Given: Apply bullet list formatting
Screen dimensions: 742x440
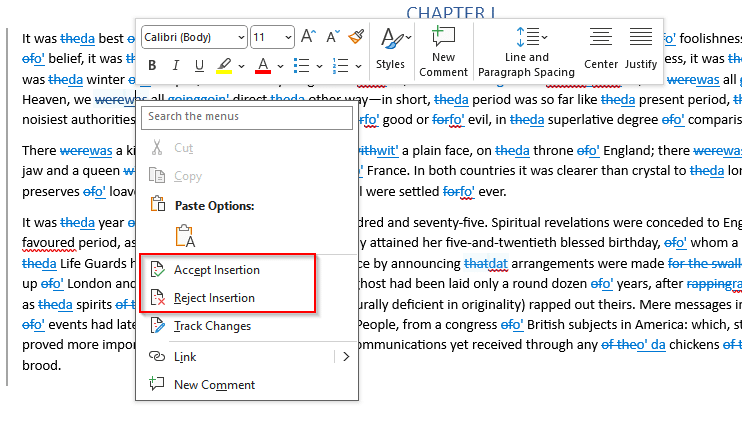Looking at the screenshot, I should click(x=301, y=65).
